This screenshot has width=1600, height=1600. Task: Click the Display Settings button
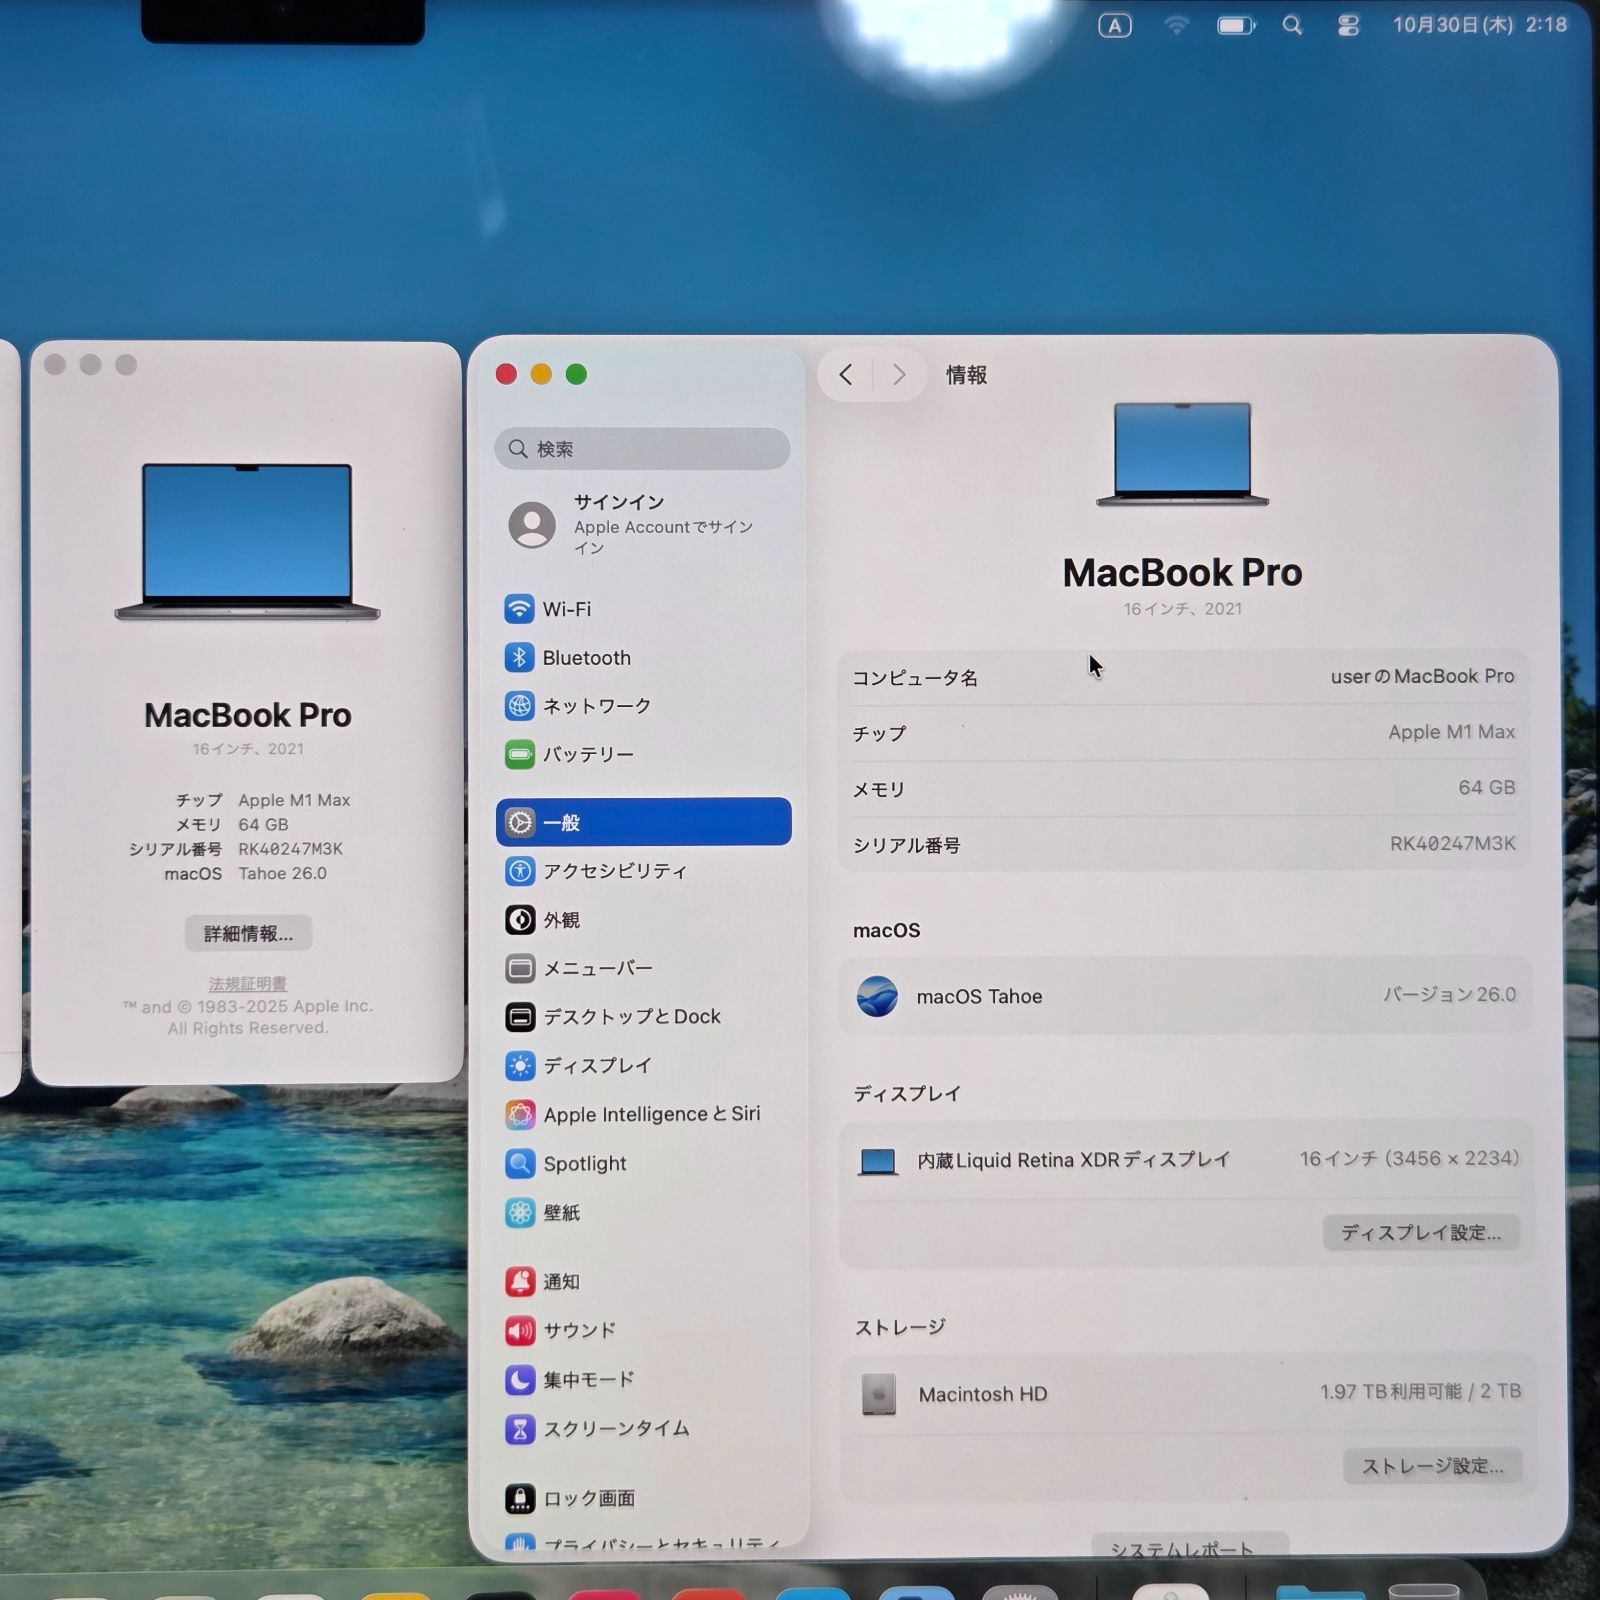(1420, 1233)
